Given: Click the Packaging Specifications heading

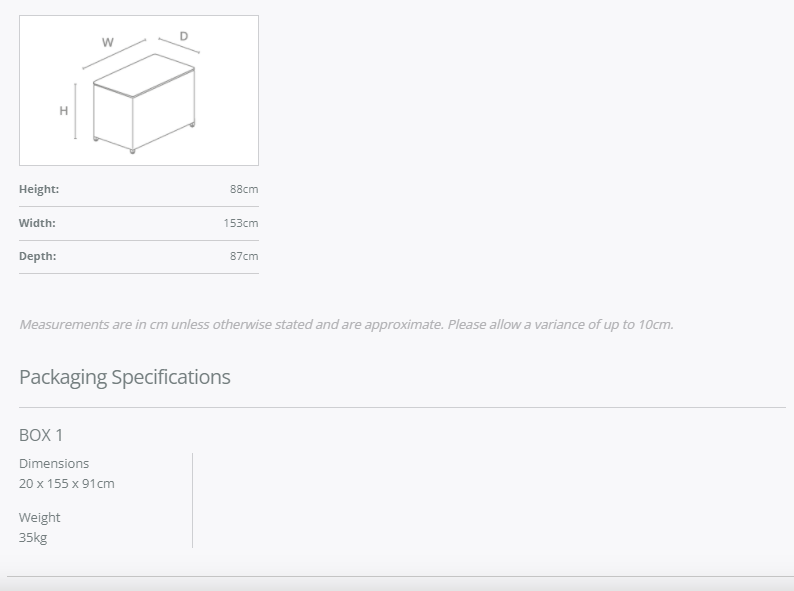Looking at the screenshot, I should (x=125, y=377).
